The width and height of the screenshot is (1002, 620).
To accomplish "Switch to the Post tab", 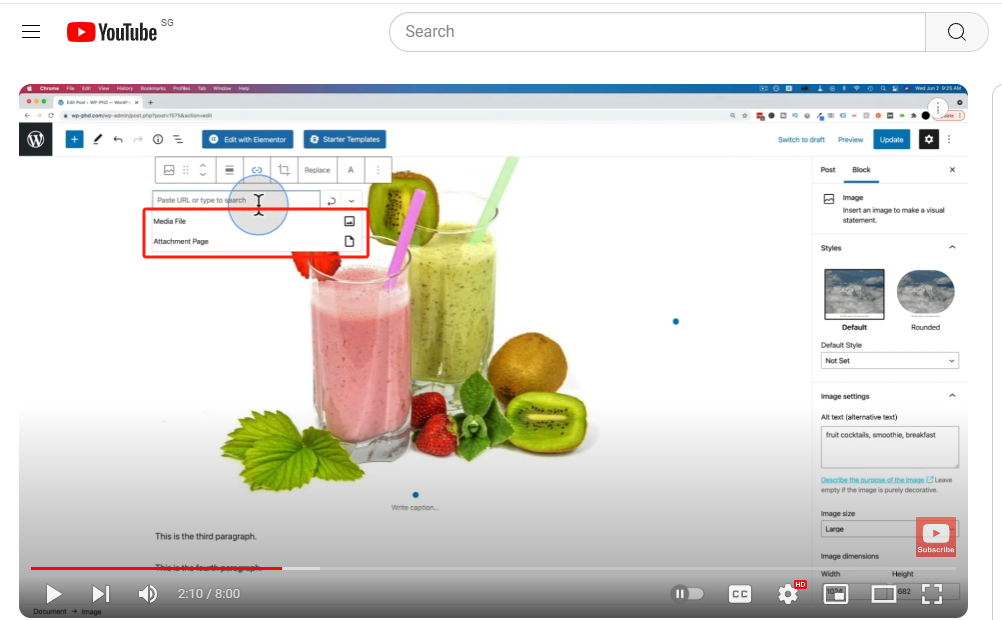I will 828,170.
